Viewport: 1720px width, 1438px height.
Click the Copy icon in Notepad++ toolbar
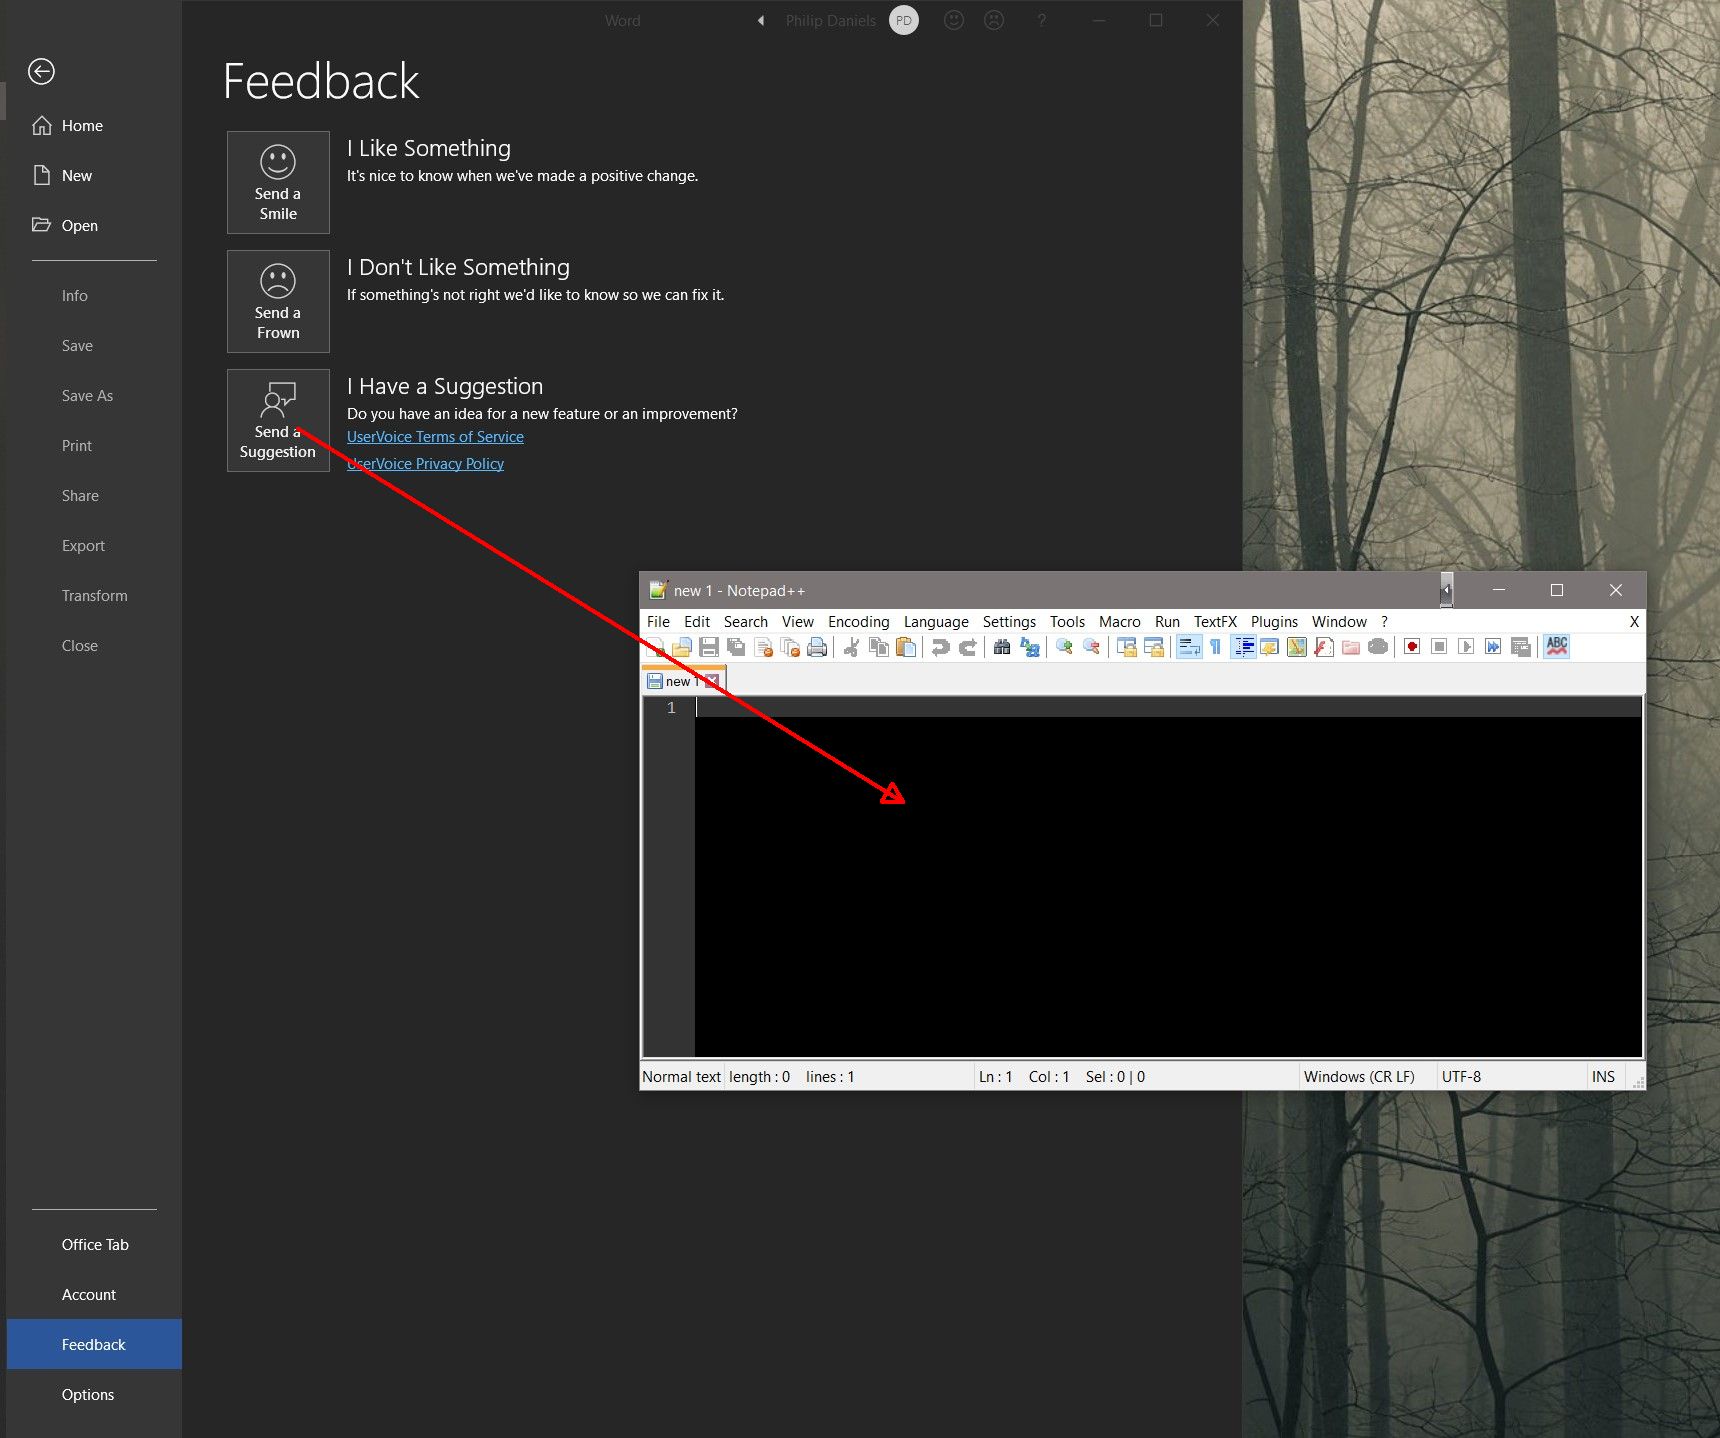[x=879, y=647]
